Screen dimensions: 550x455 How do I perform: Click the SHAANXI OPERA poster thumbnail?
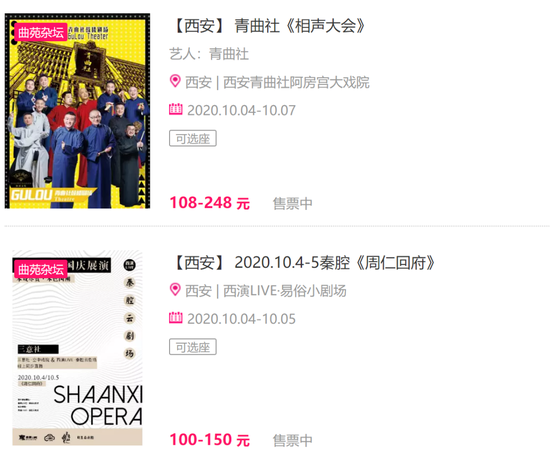[x=78, y=348]
